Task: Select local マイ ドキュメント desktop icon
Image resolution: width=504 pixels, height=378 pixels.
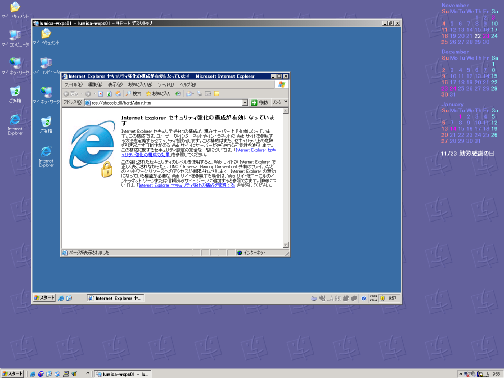Action: click(15, 10)
